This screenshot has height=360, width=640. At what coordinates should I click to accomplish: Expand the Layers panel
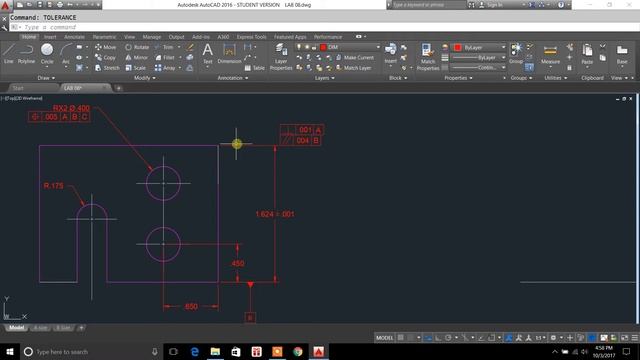(324, 78)
